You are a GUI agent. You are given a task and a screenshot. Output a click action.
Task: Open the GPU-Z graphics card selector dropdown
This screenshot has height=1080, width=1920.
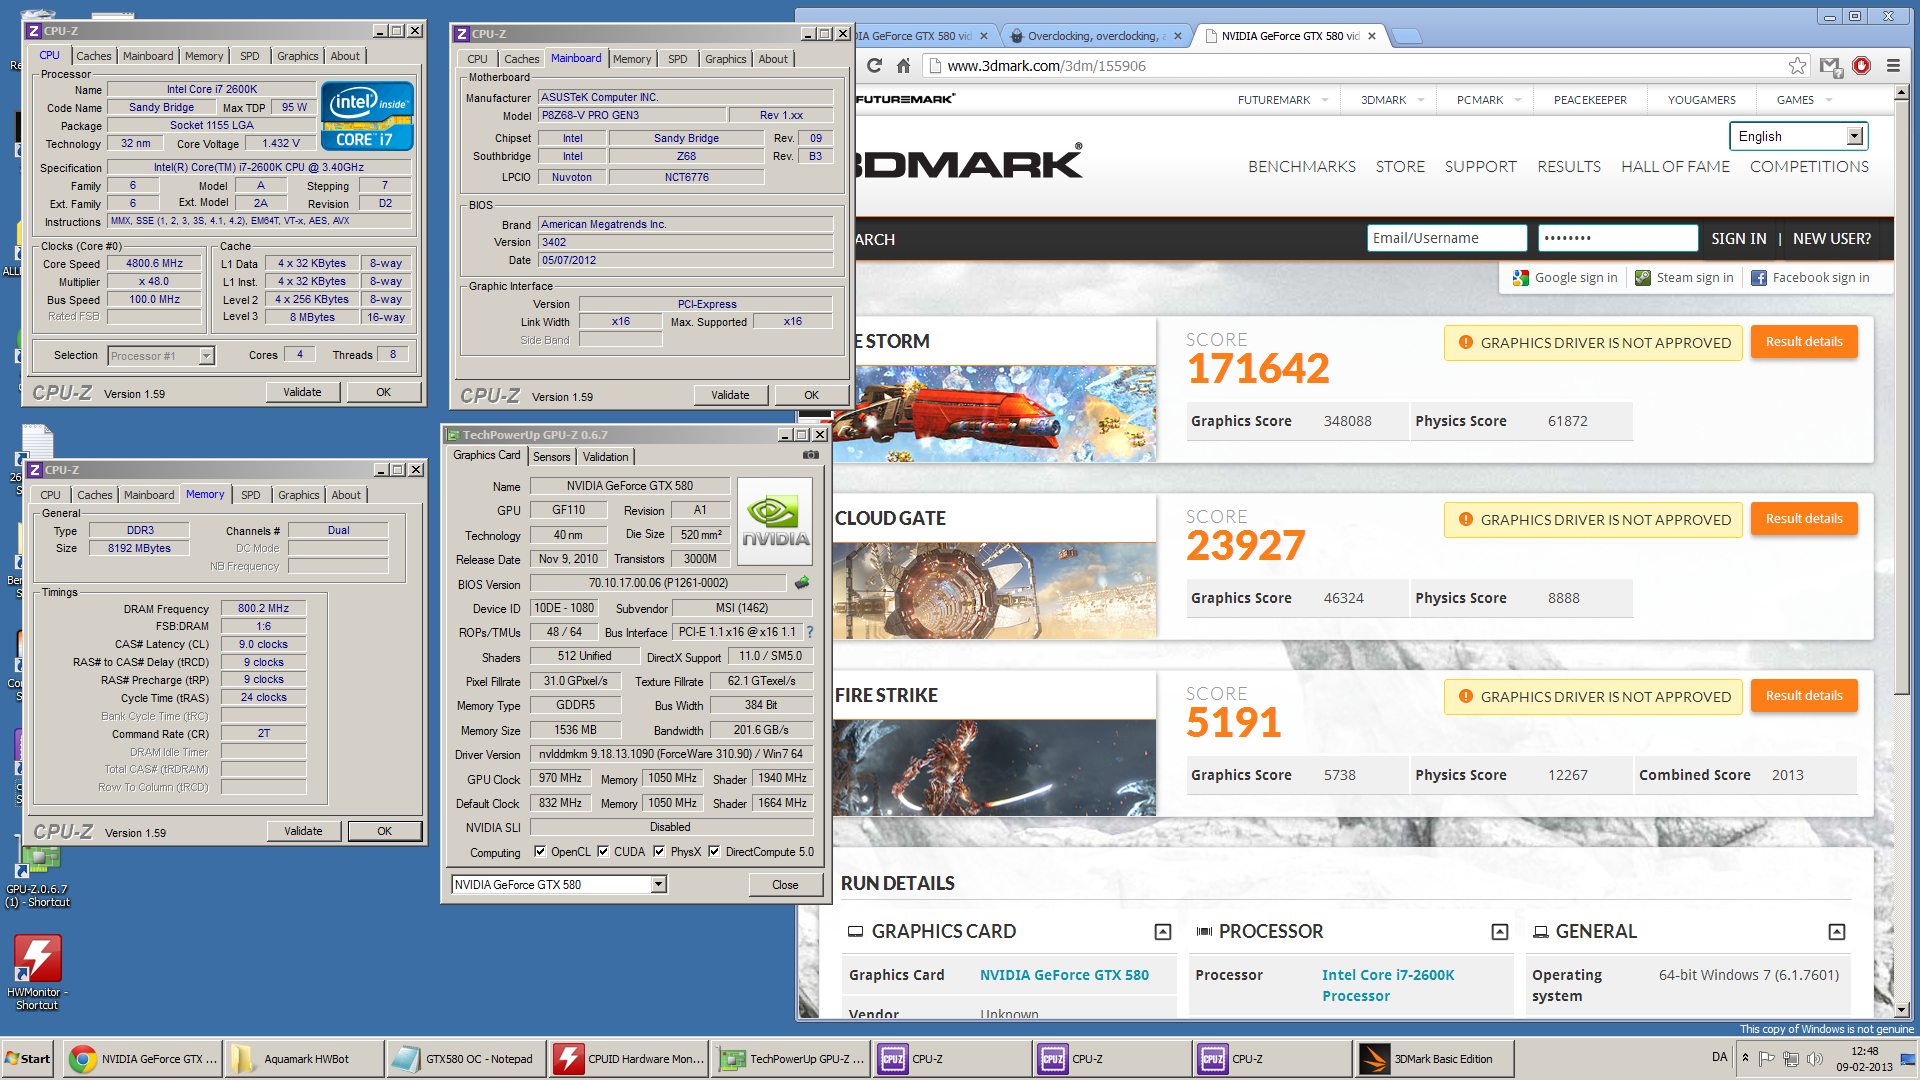coord(559,884)
